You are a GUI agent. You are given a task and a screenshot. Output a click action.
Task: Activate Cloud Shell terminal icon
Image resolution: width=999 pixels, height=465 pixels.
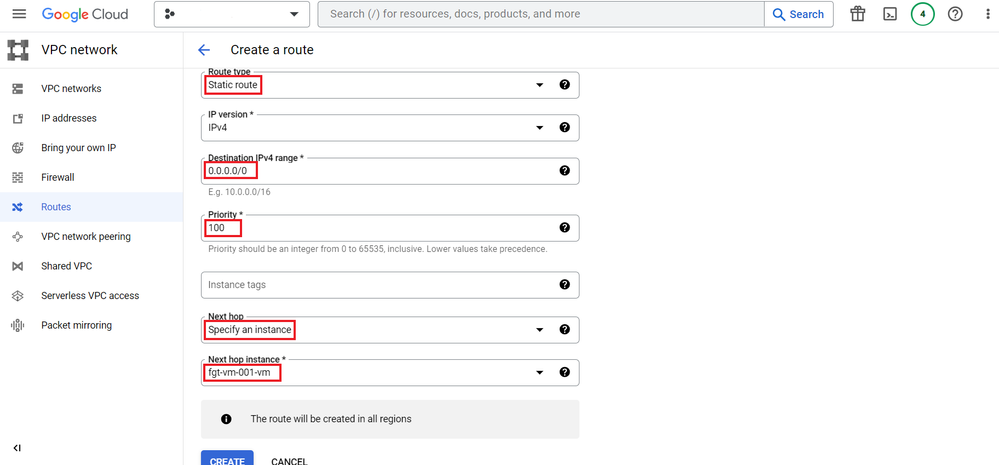[889, 14]
